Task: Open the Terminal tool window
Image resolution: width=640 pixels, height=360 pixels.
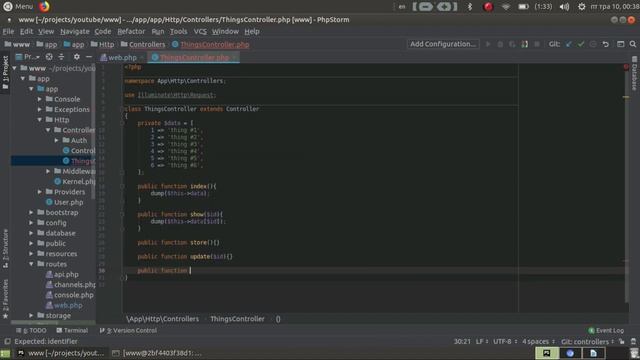Action: [72, 330]
